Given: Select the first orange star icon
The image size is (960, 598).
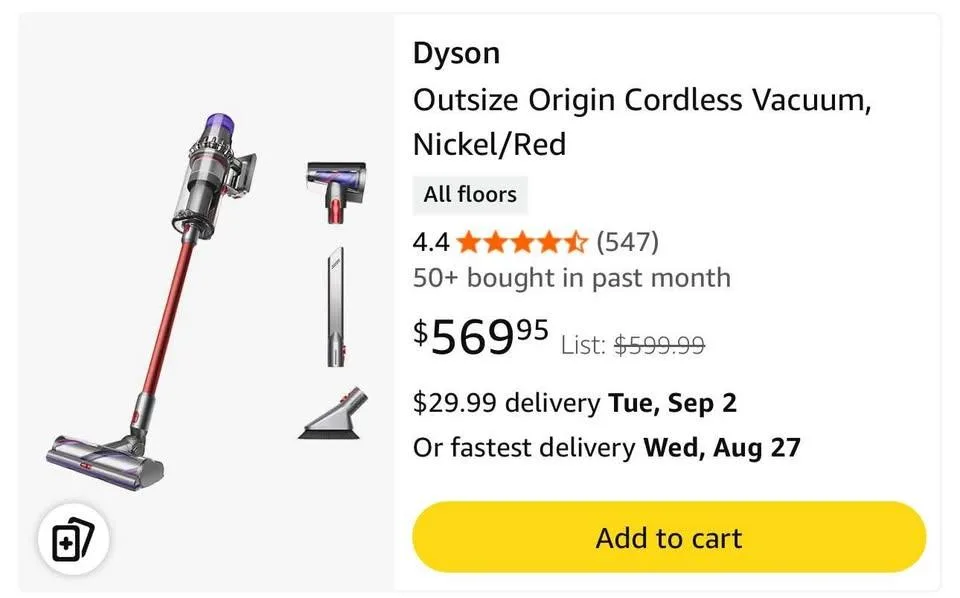Looking at the screenshot, I should pos(466,241).
